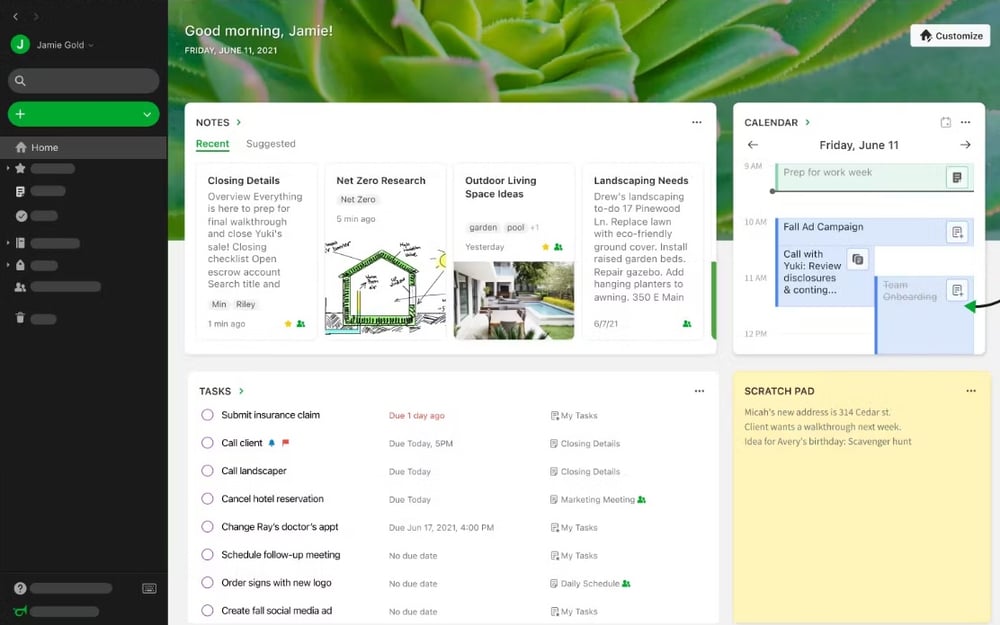Image resolution: width=1000 pixels, height=625 pixels.
Task: Open the Tasks widget three-dot menu
Action: pos(700,391)
